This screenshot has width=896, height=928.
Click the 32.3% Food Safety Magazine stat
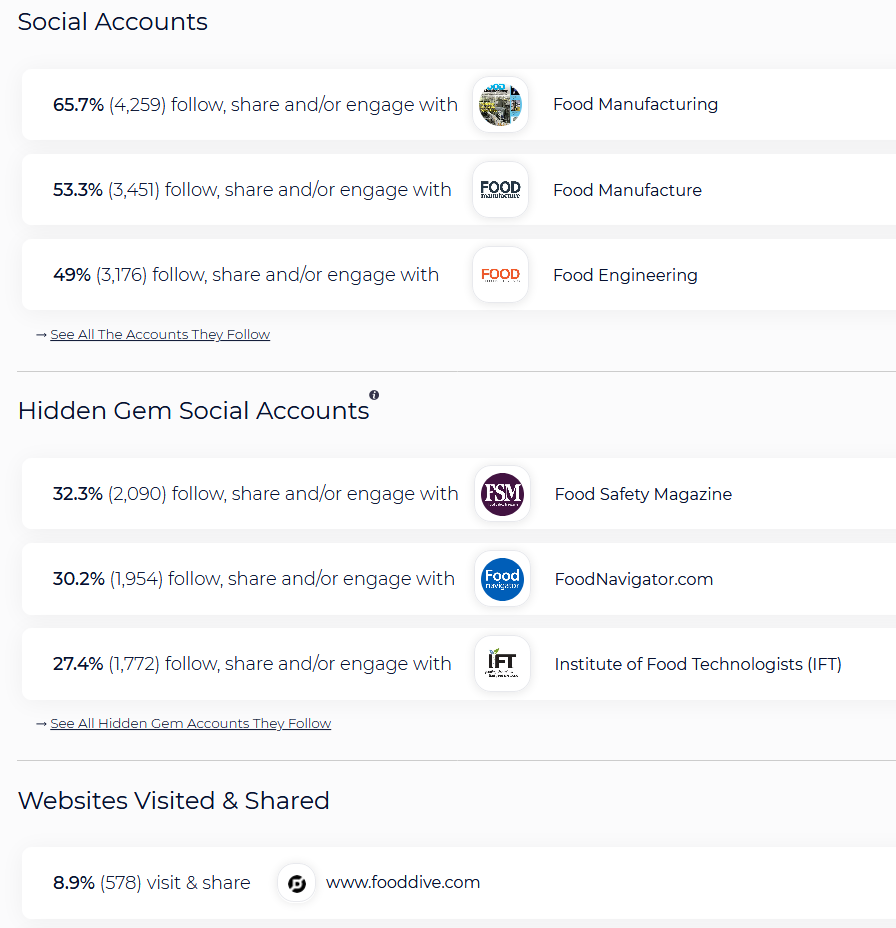coord(256,494)
